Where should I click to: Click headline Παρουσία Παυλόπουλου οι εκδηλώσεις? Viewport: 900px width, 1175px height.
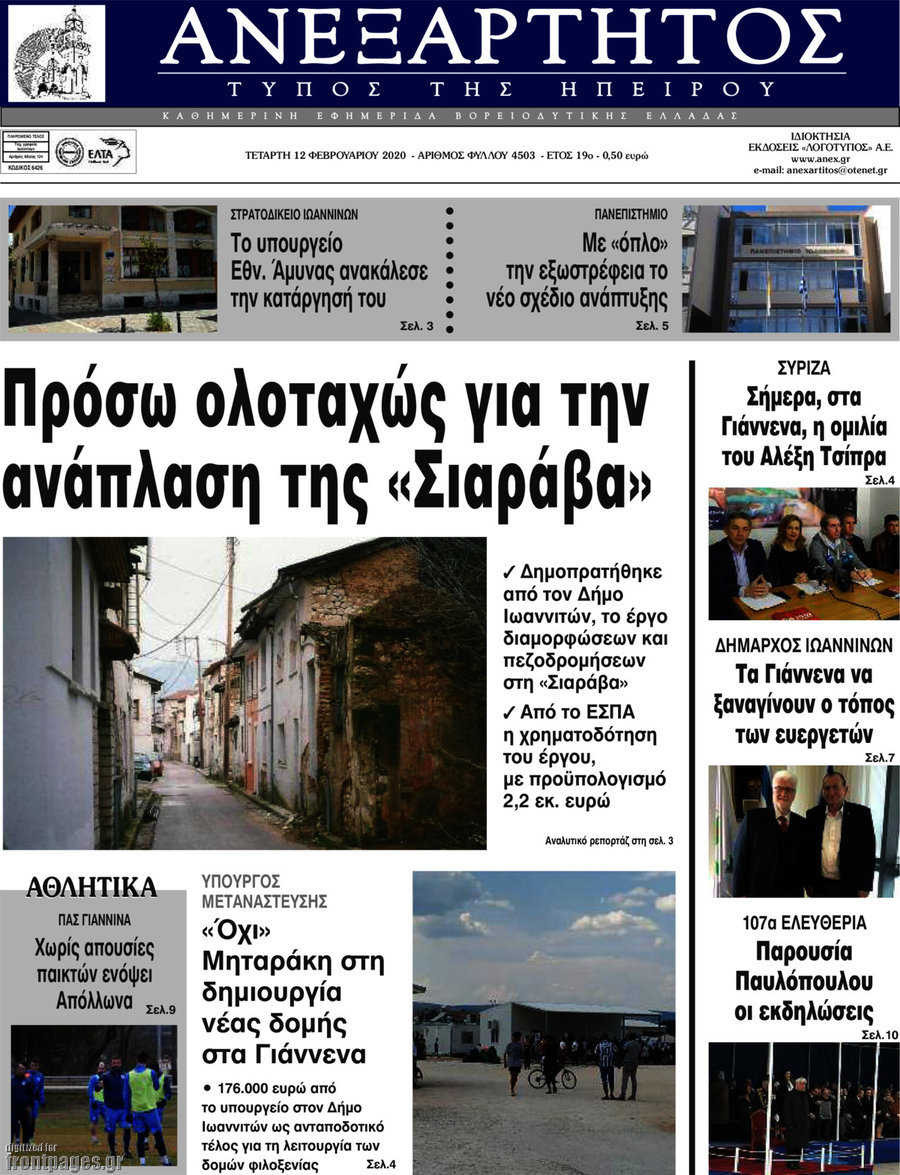(x=803, y=982)
